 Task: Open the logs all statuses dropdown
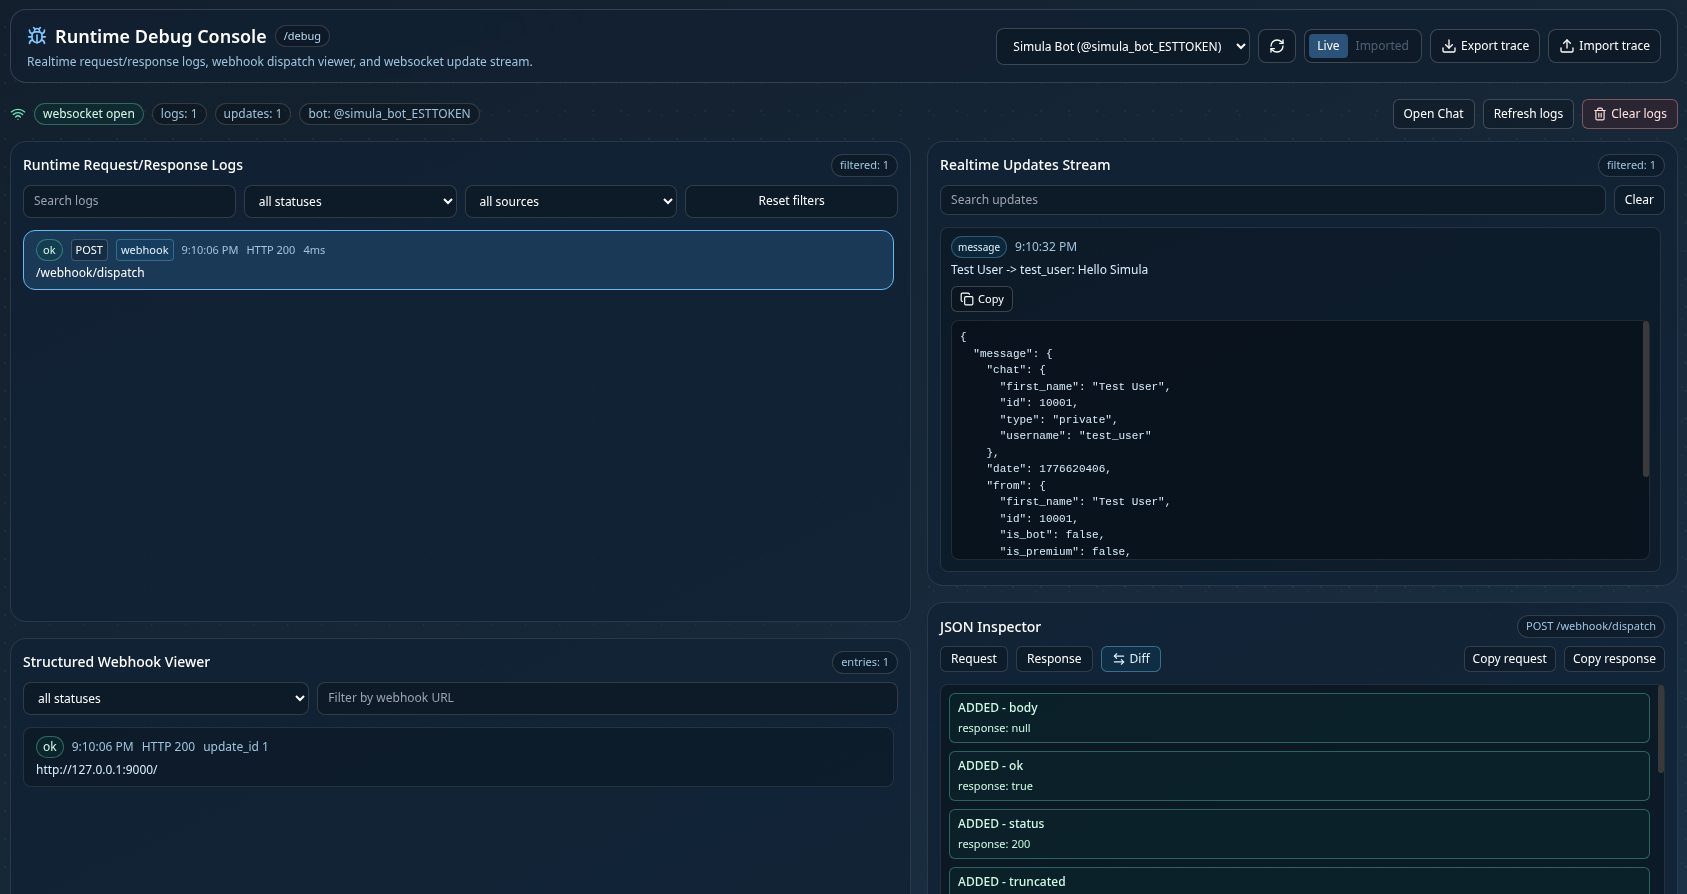pyautogui.click(x=350, y=201)
